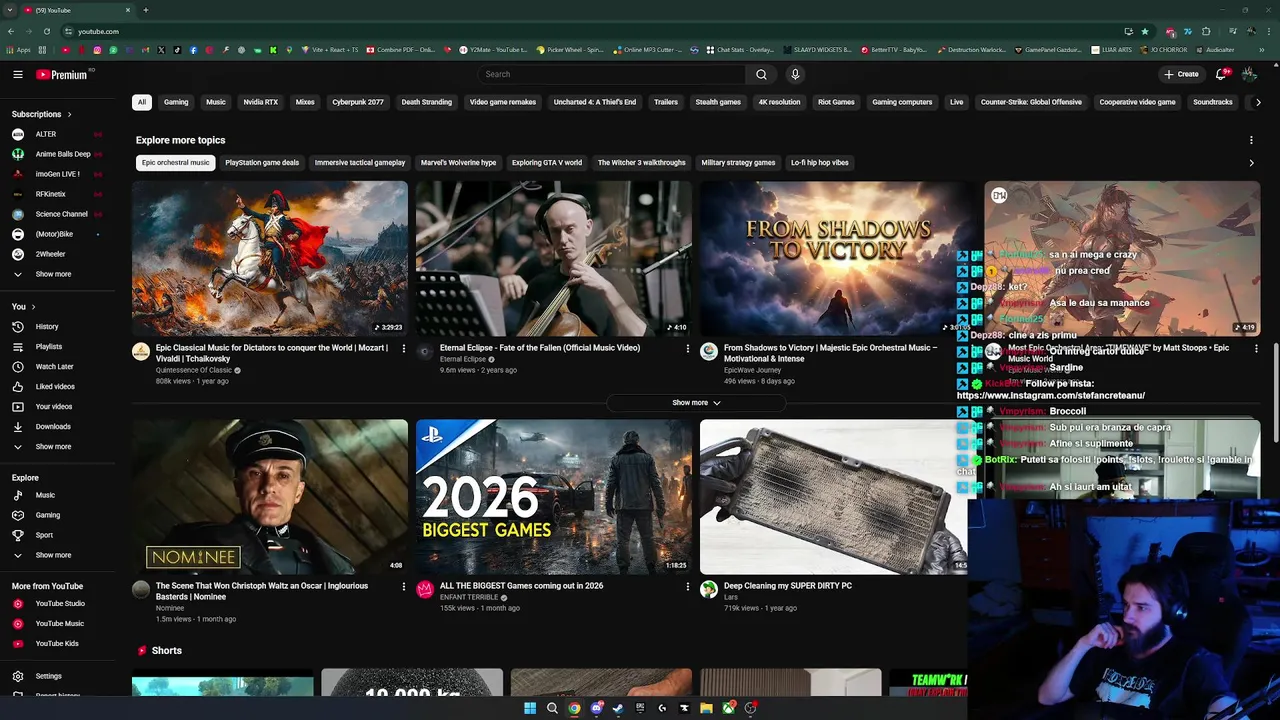The height and width of the screenshot is (720, 1280).
Task: Open options for ALL THE BIGGEST Games video
Action: pyautogui.click(x=687, y=587)
